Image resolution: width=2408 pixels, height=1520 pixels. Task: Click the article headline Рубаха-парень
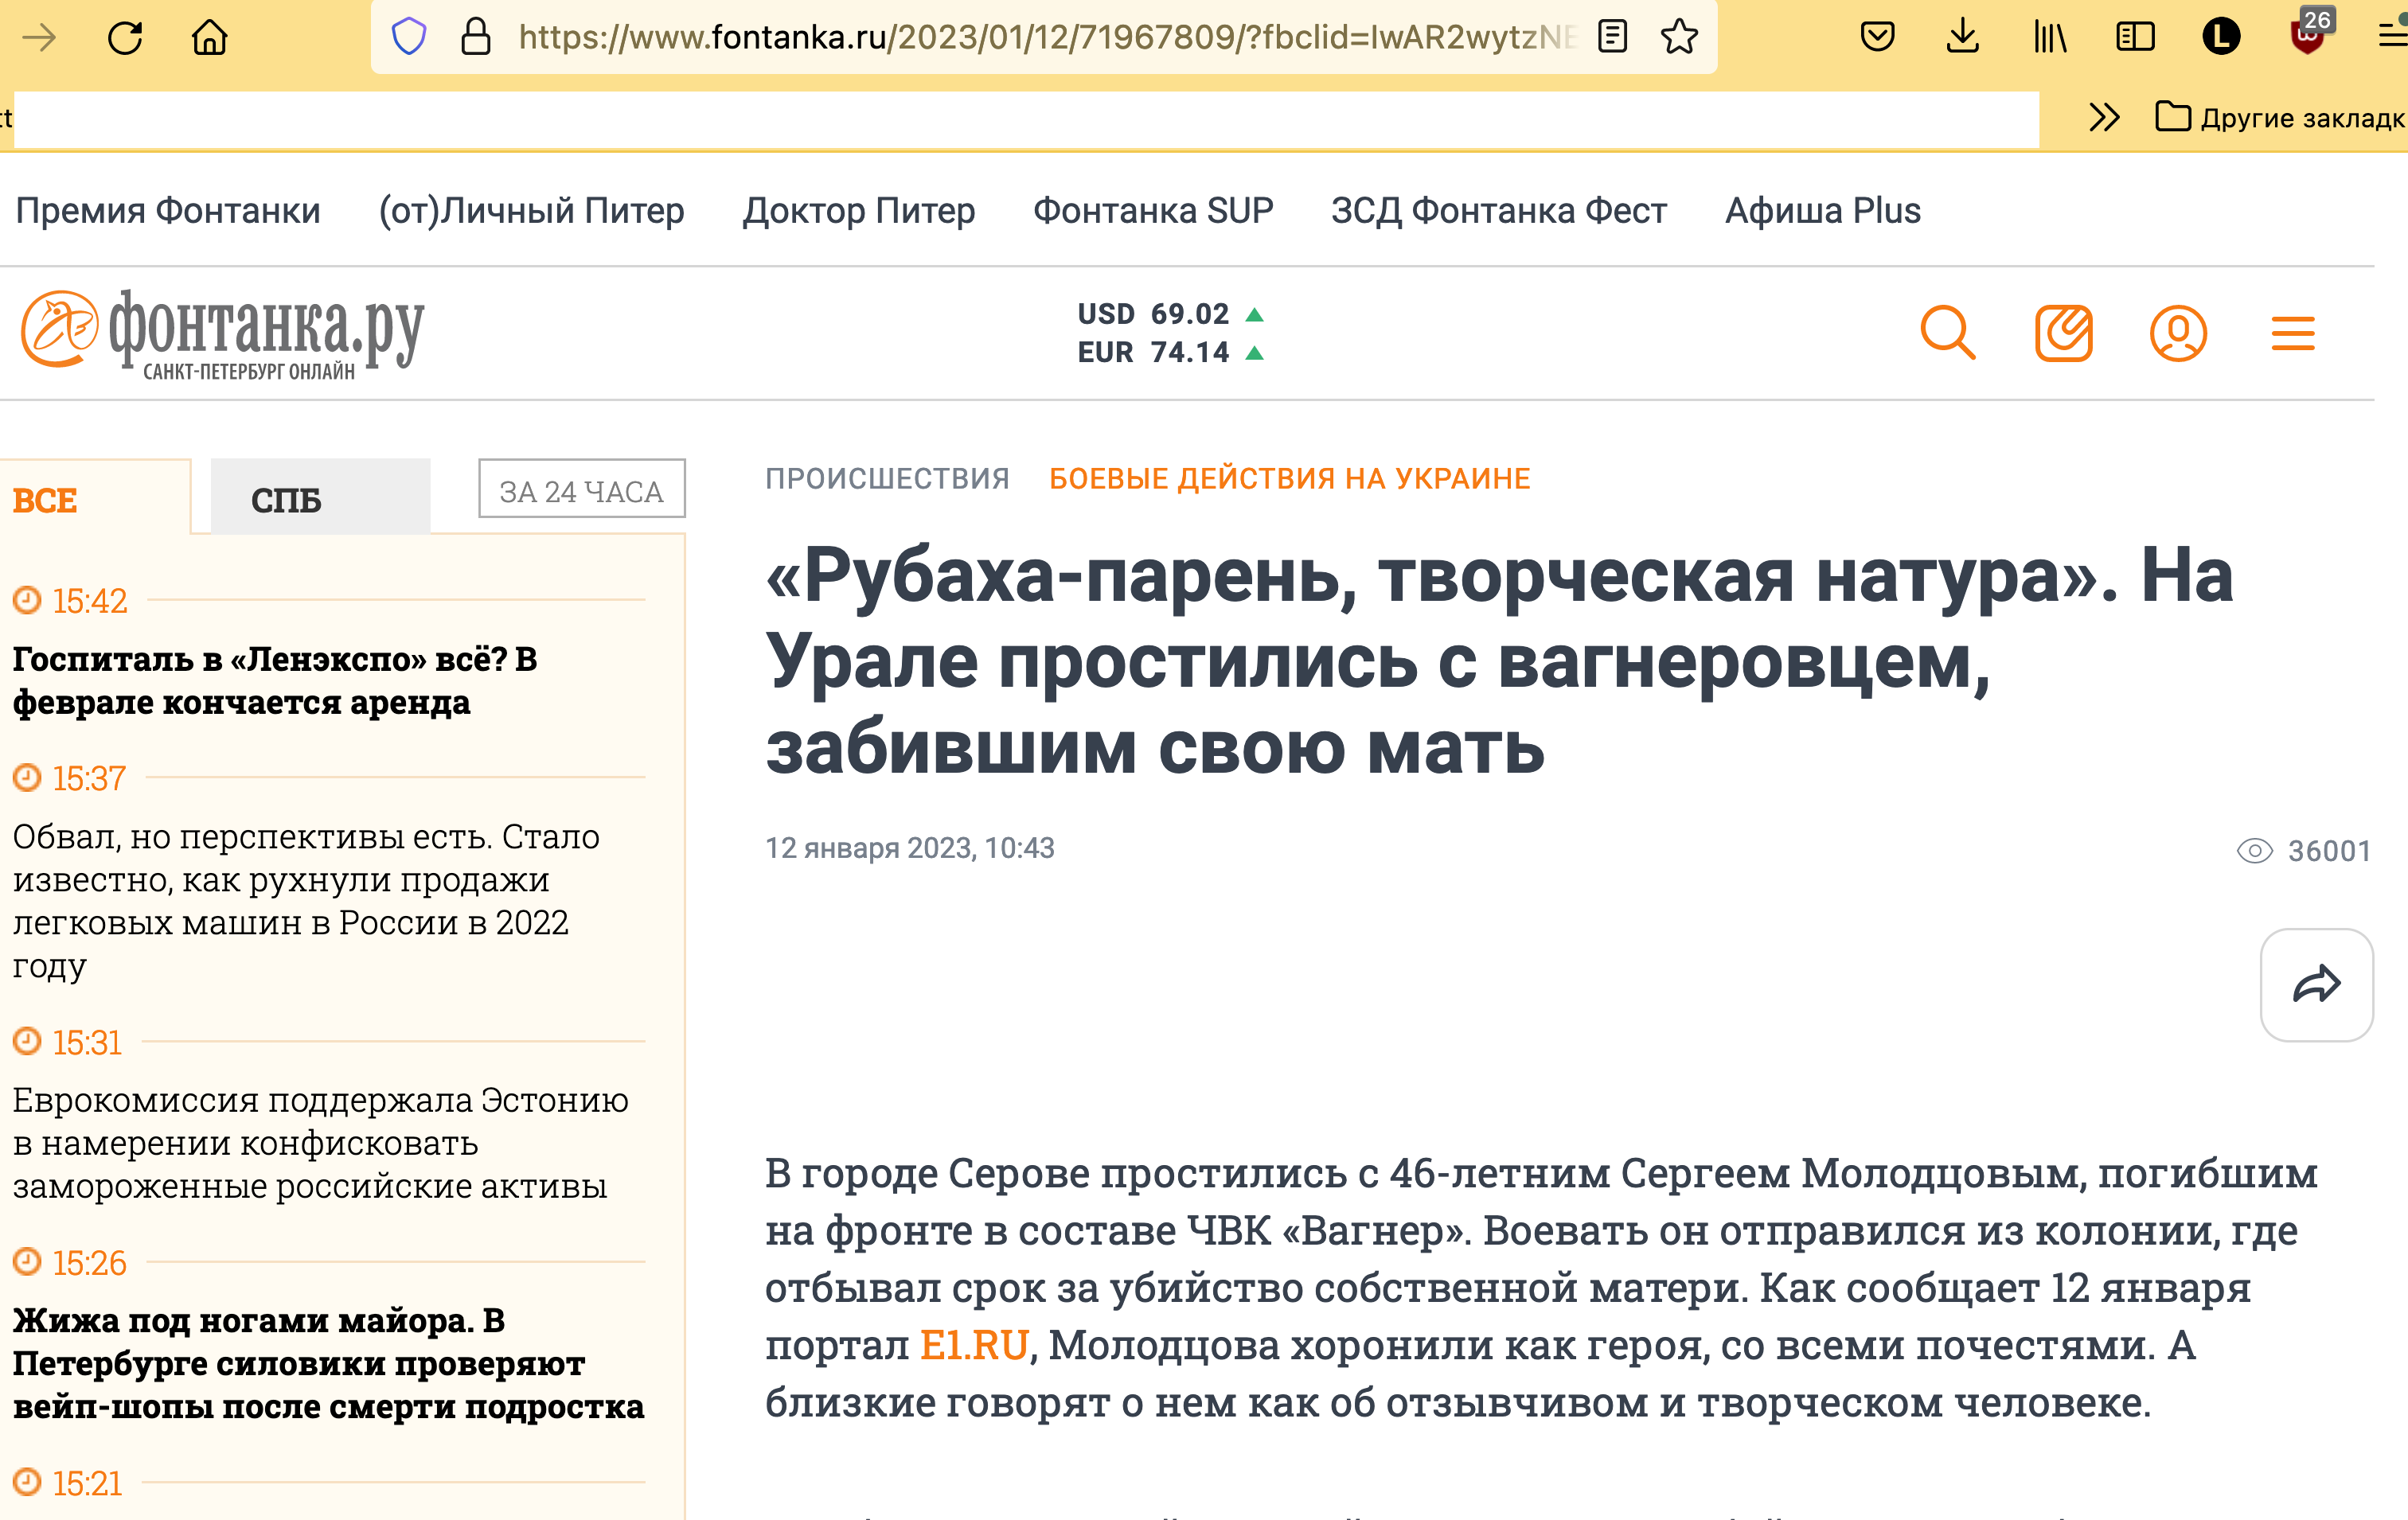pyautogui.click(x=1499, y=661)
